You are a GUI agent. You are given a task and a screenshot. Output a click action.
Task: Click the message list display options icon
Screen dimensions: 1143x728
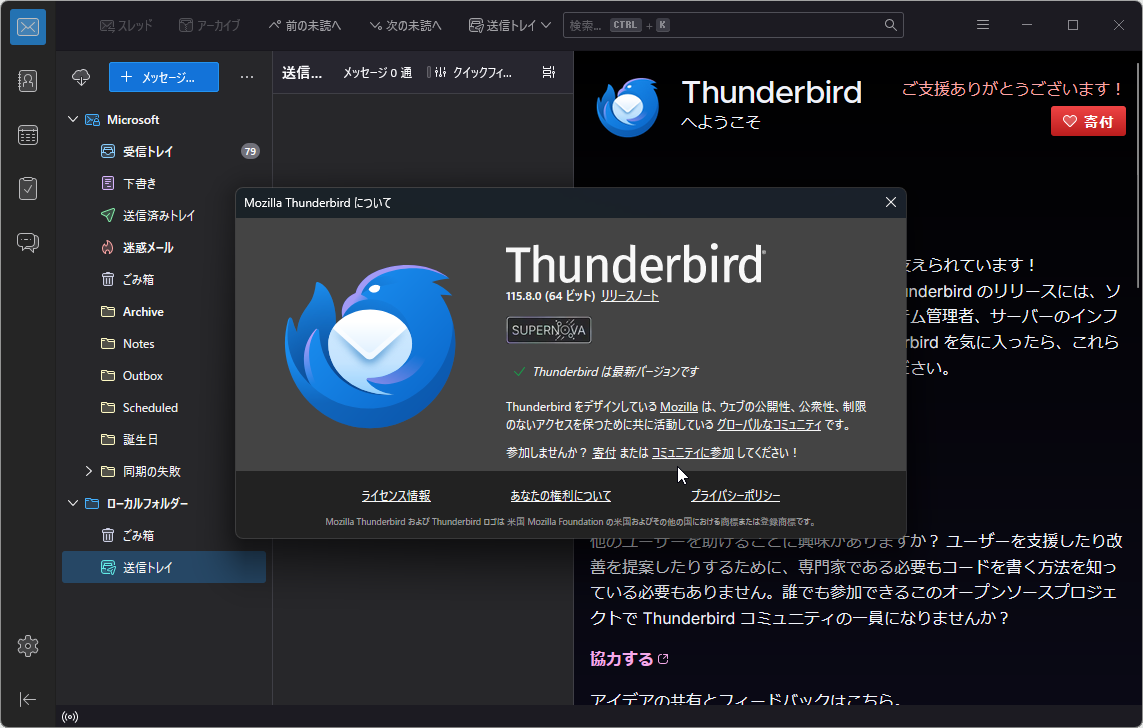click(549, 71)
